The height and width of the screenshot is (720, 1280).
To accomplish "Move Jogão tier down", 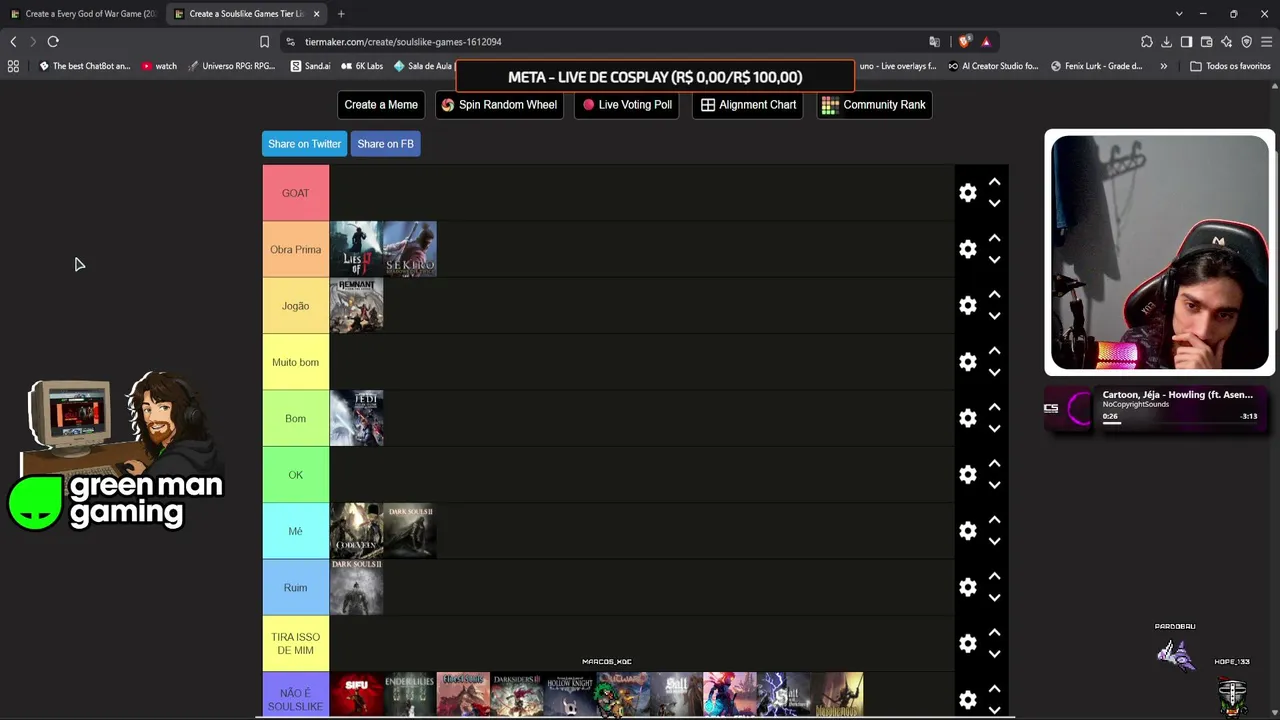I will click(x=994, y=316).
